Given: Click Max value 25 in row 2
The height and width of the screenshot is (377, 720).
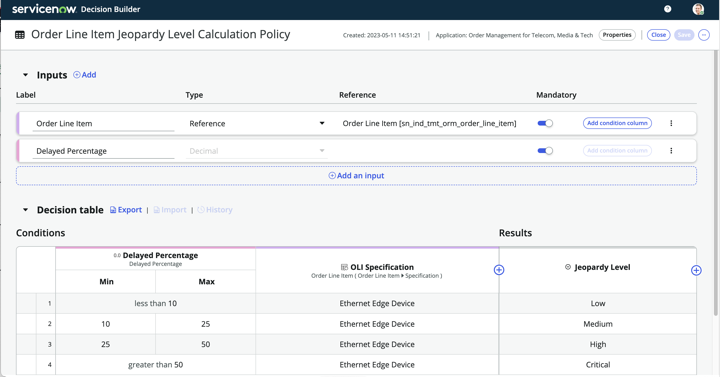Looking at the screenshot, I should coord(206,324).
